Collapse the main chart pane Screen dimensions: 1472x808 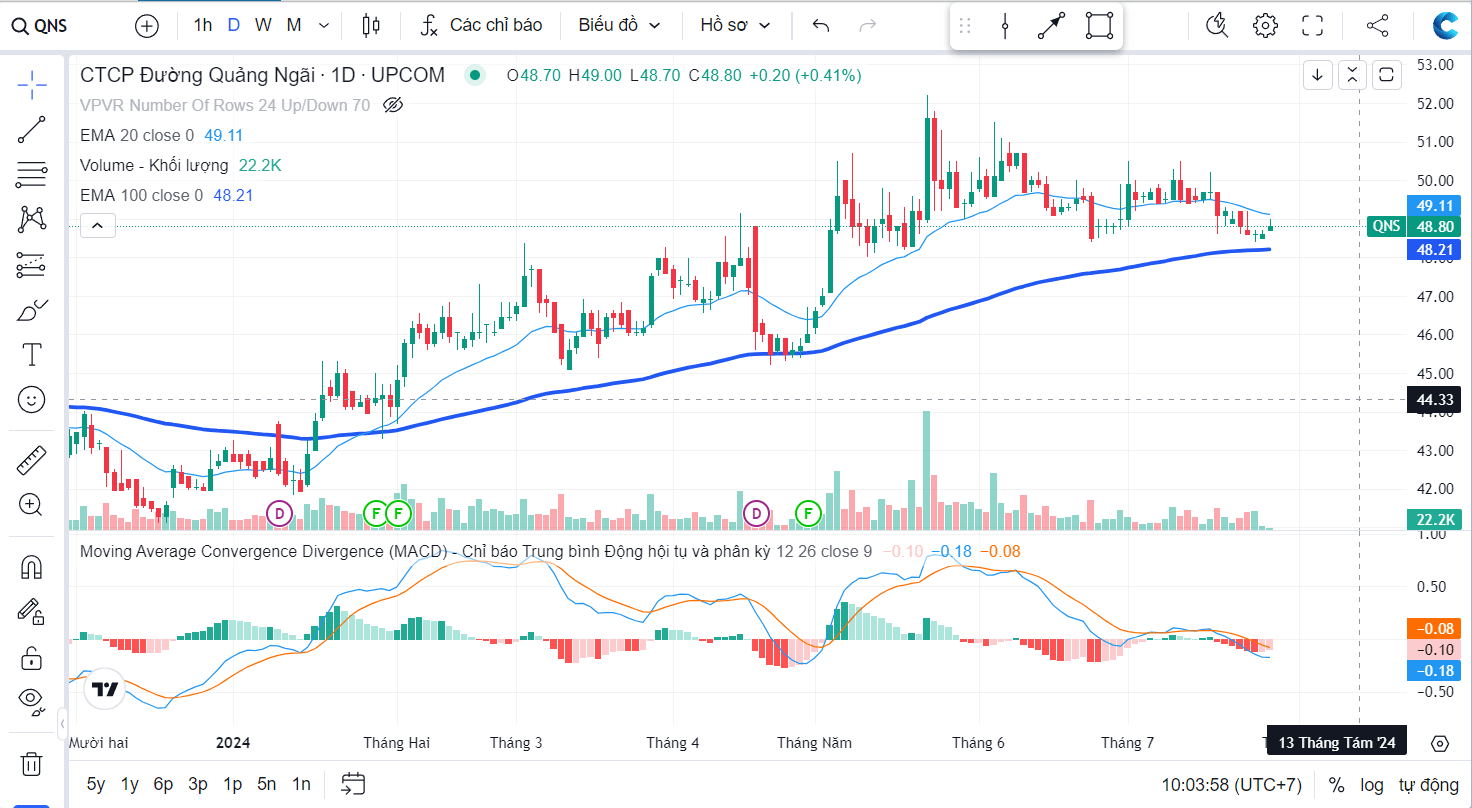(1352, 74)
